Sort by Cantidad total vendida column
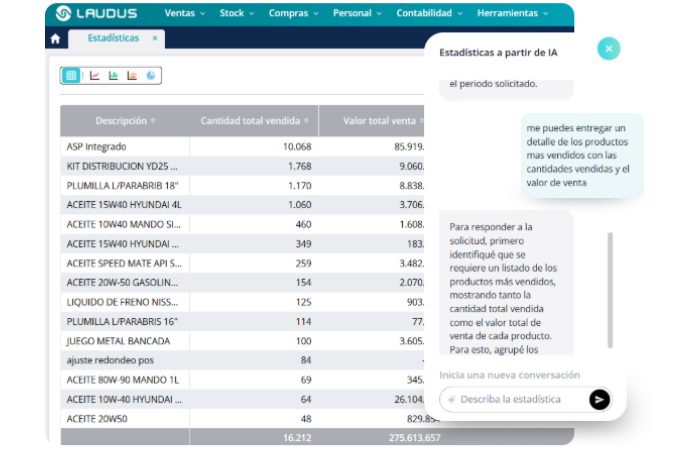This screenshot has width=700, height=450. [254, 121]
